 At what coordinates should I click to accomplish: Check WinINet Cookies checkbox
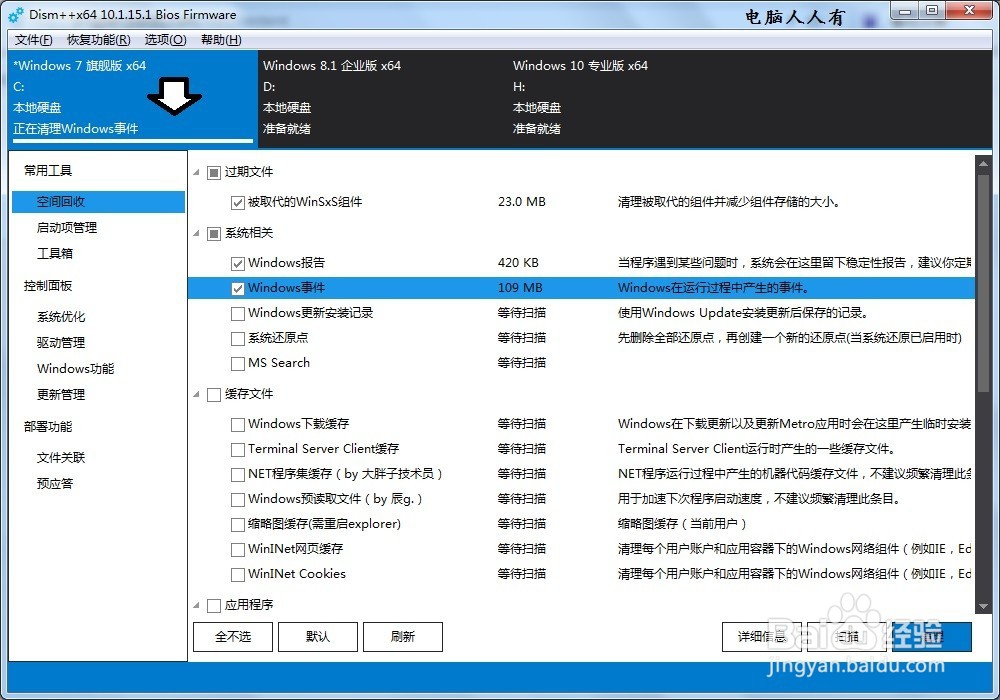tap(238, 574)
